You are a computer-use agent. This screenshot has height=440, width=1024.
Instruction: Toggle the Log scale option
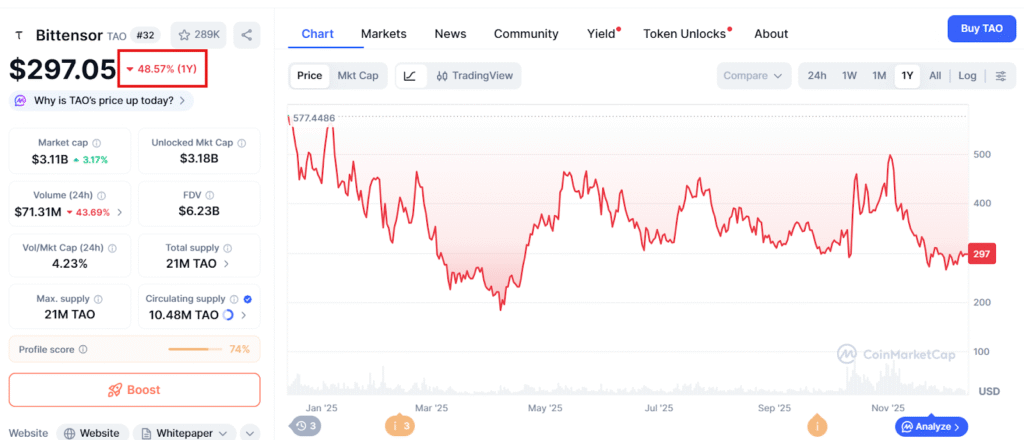coord(967,76)
